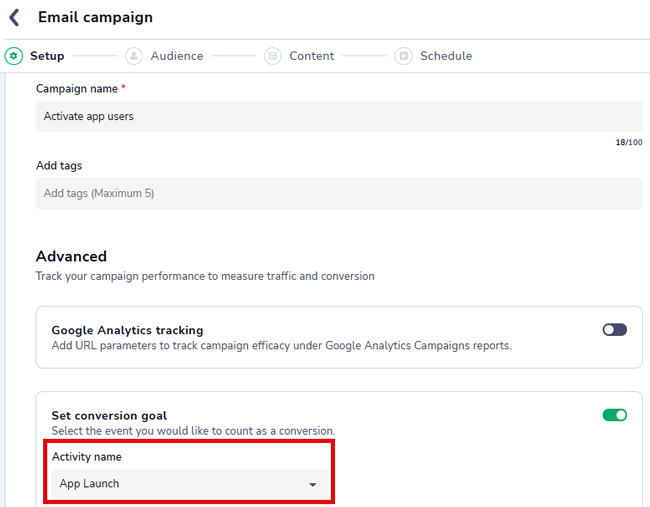The height and width of the screenshot is (507, 650).
Task: Click the Audience step person icon
Action: click(x=134, y=56)
